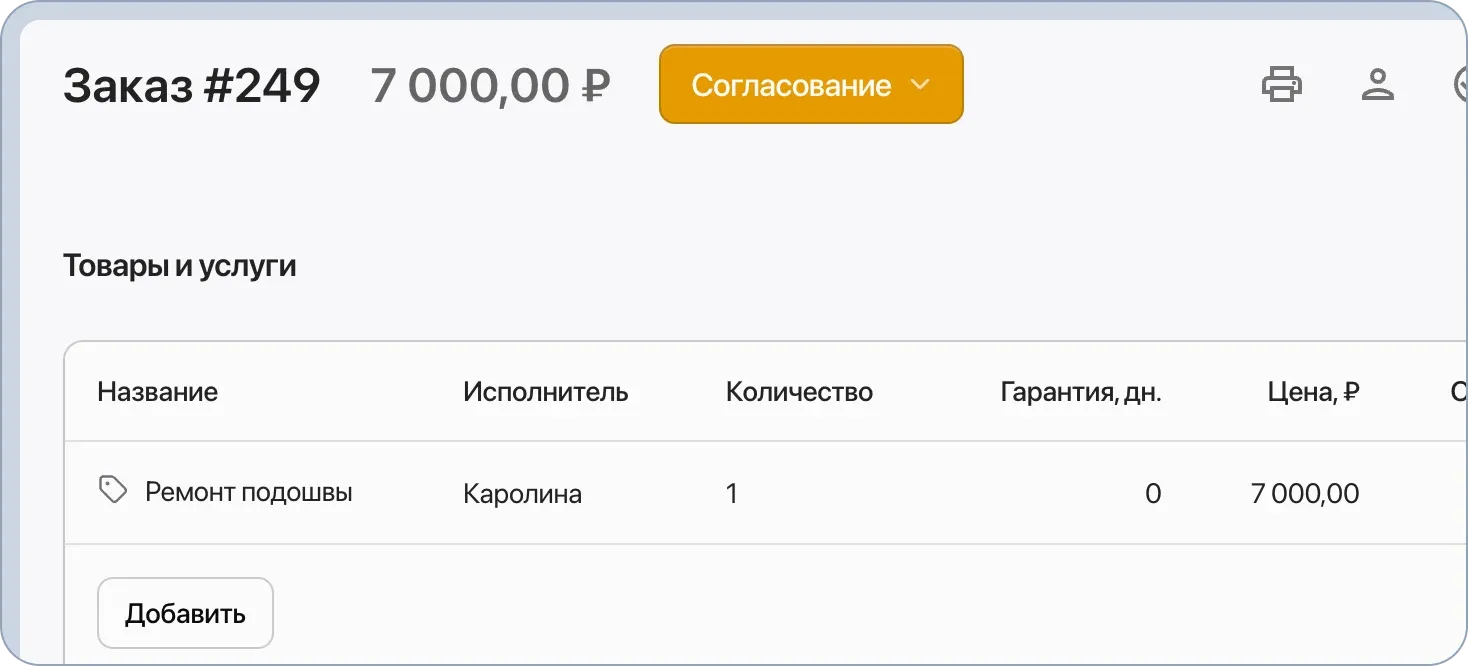Sort by the Название column header
This screenshot has width=1468, height=666.
pyautogui.click(x=158, y=392)
